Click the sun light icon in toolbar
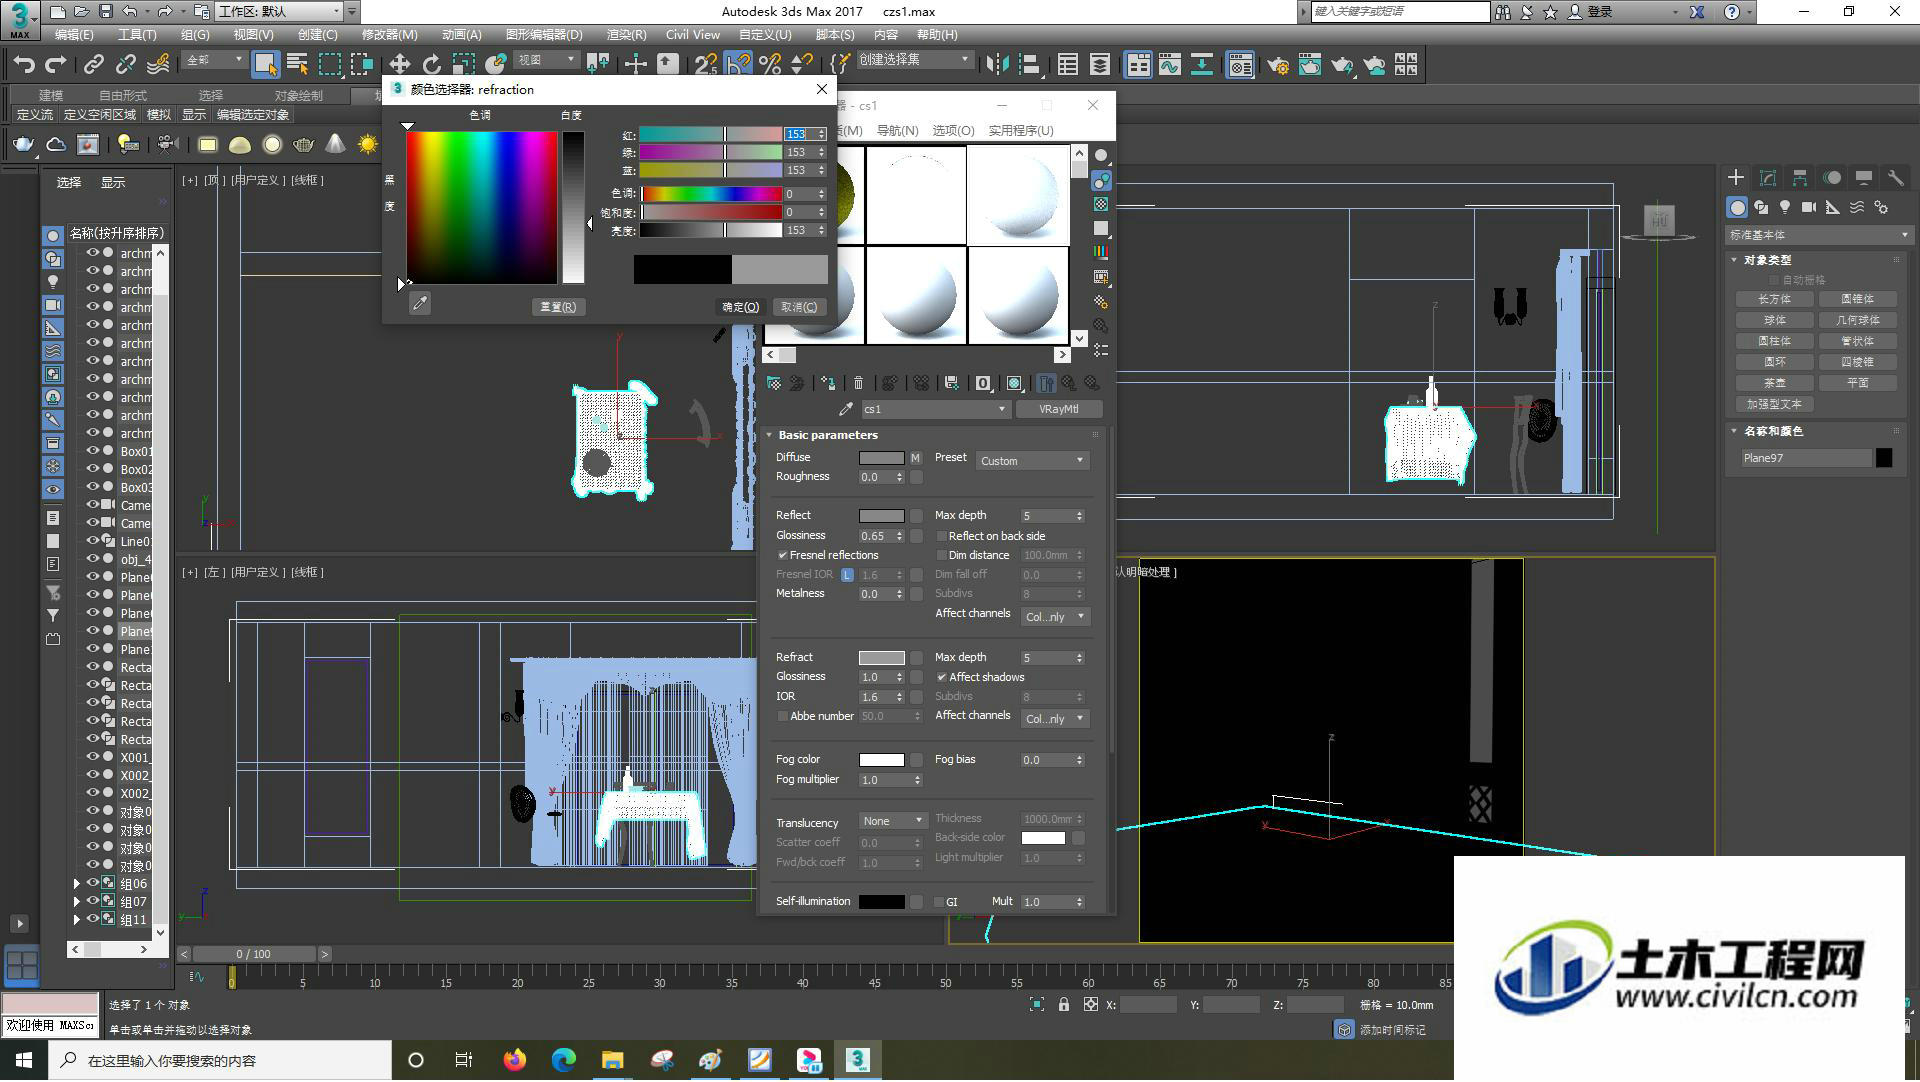This screenshot has height=1082, width=1920. pos(368,145)
